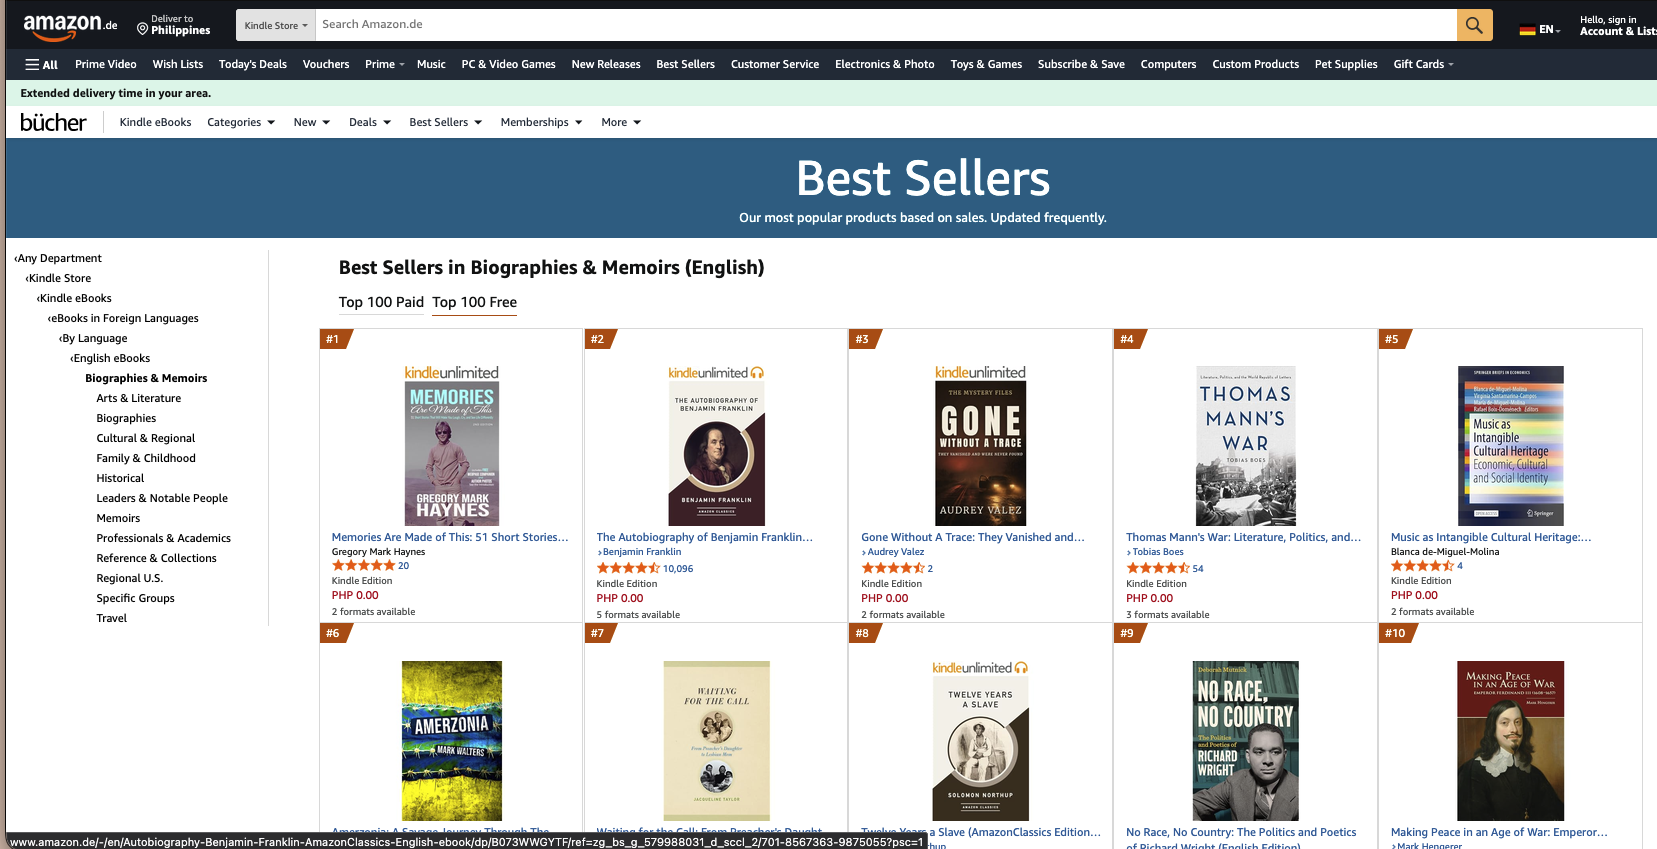Open author link Audrey Valez

tap(896, 552)
